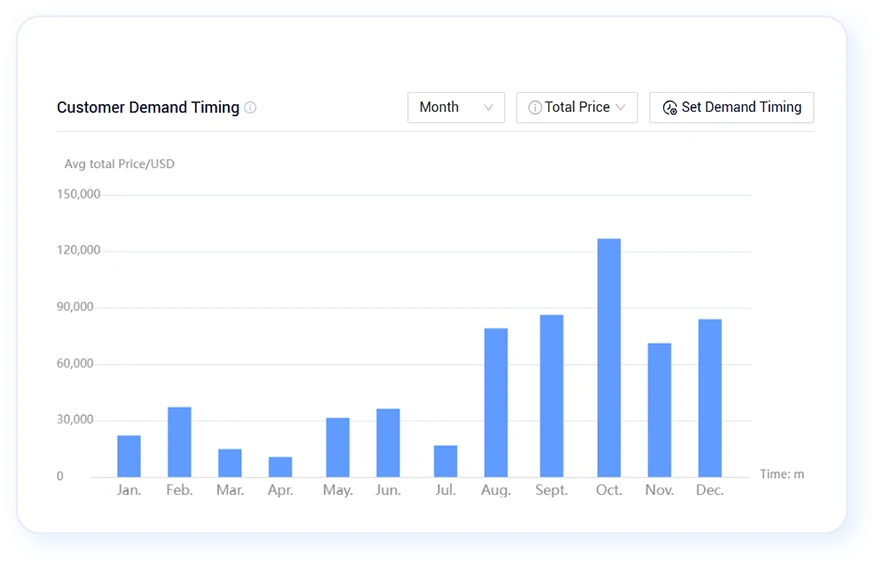Click the clock icon in Set Demand Timing

[670, 108]
